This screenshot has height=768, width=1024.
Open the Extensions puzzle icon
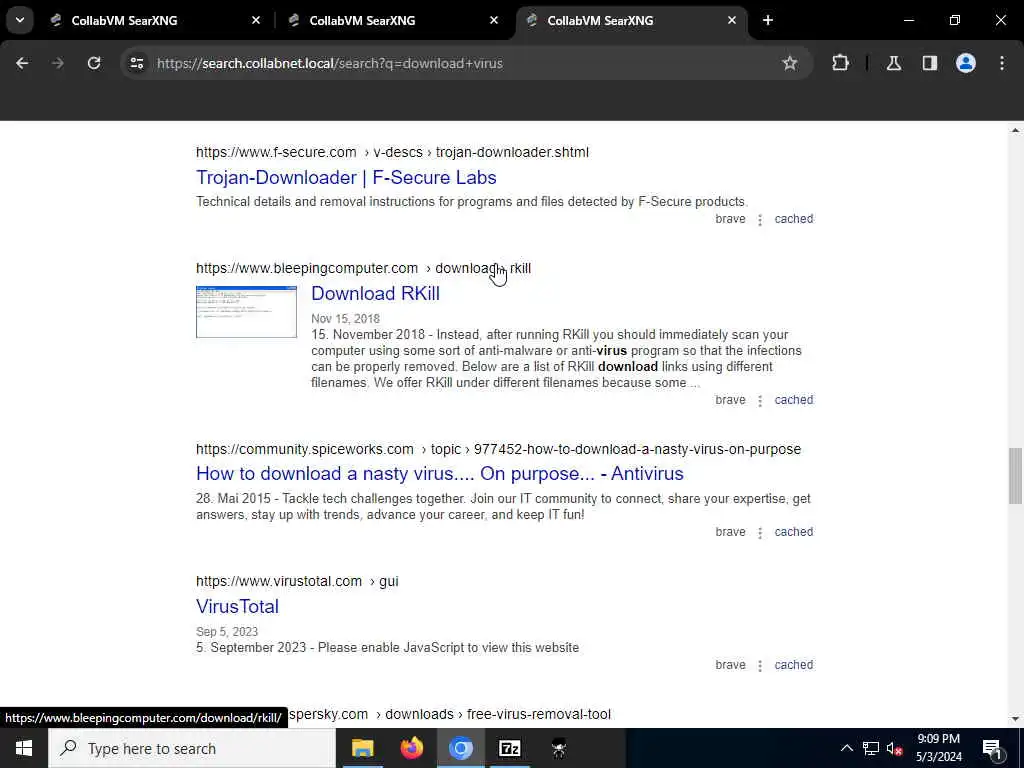point(840,63)
